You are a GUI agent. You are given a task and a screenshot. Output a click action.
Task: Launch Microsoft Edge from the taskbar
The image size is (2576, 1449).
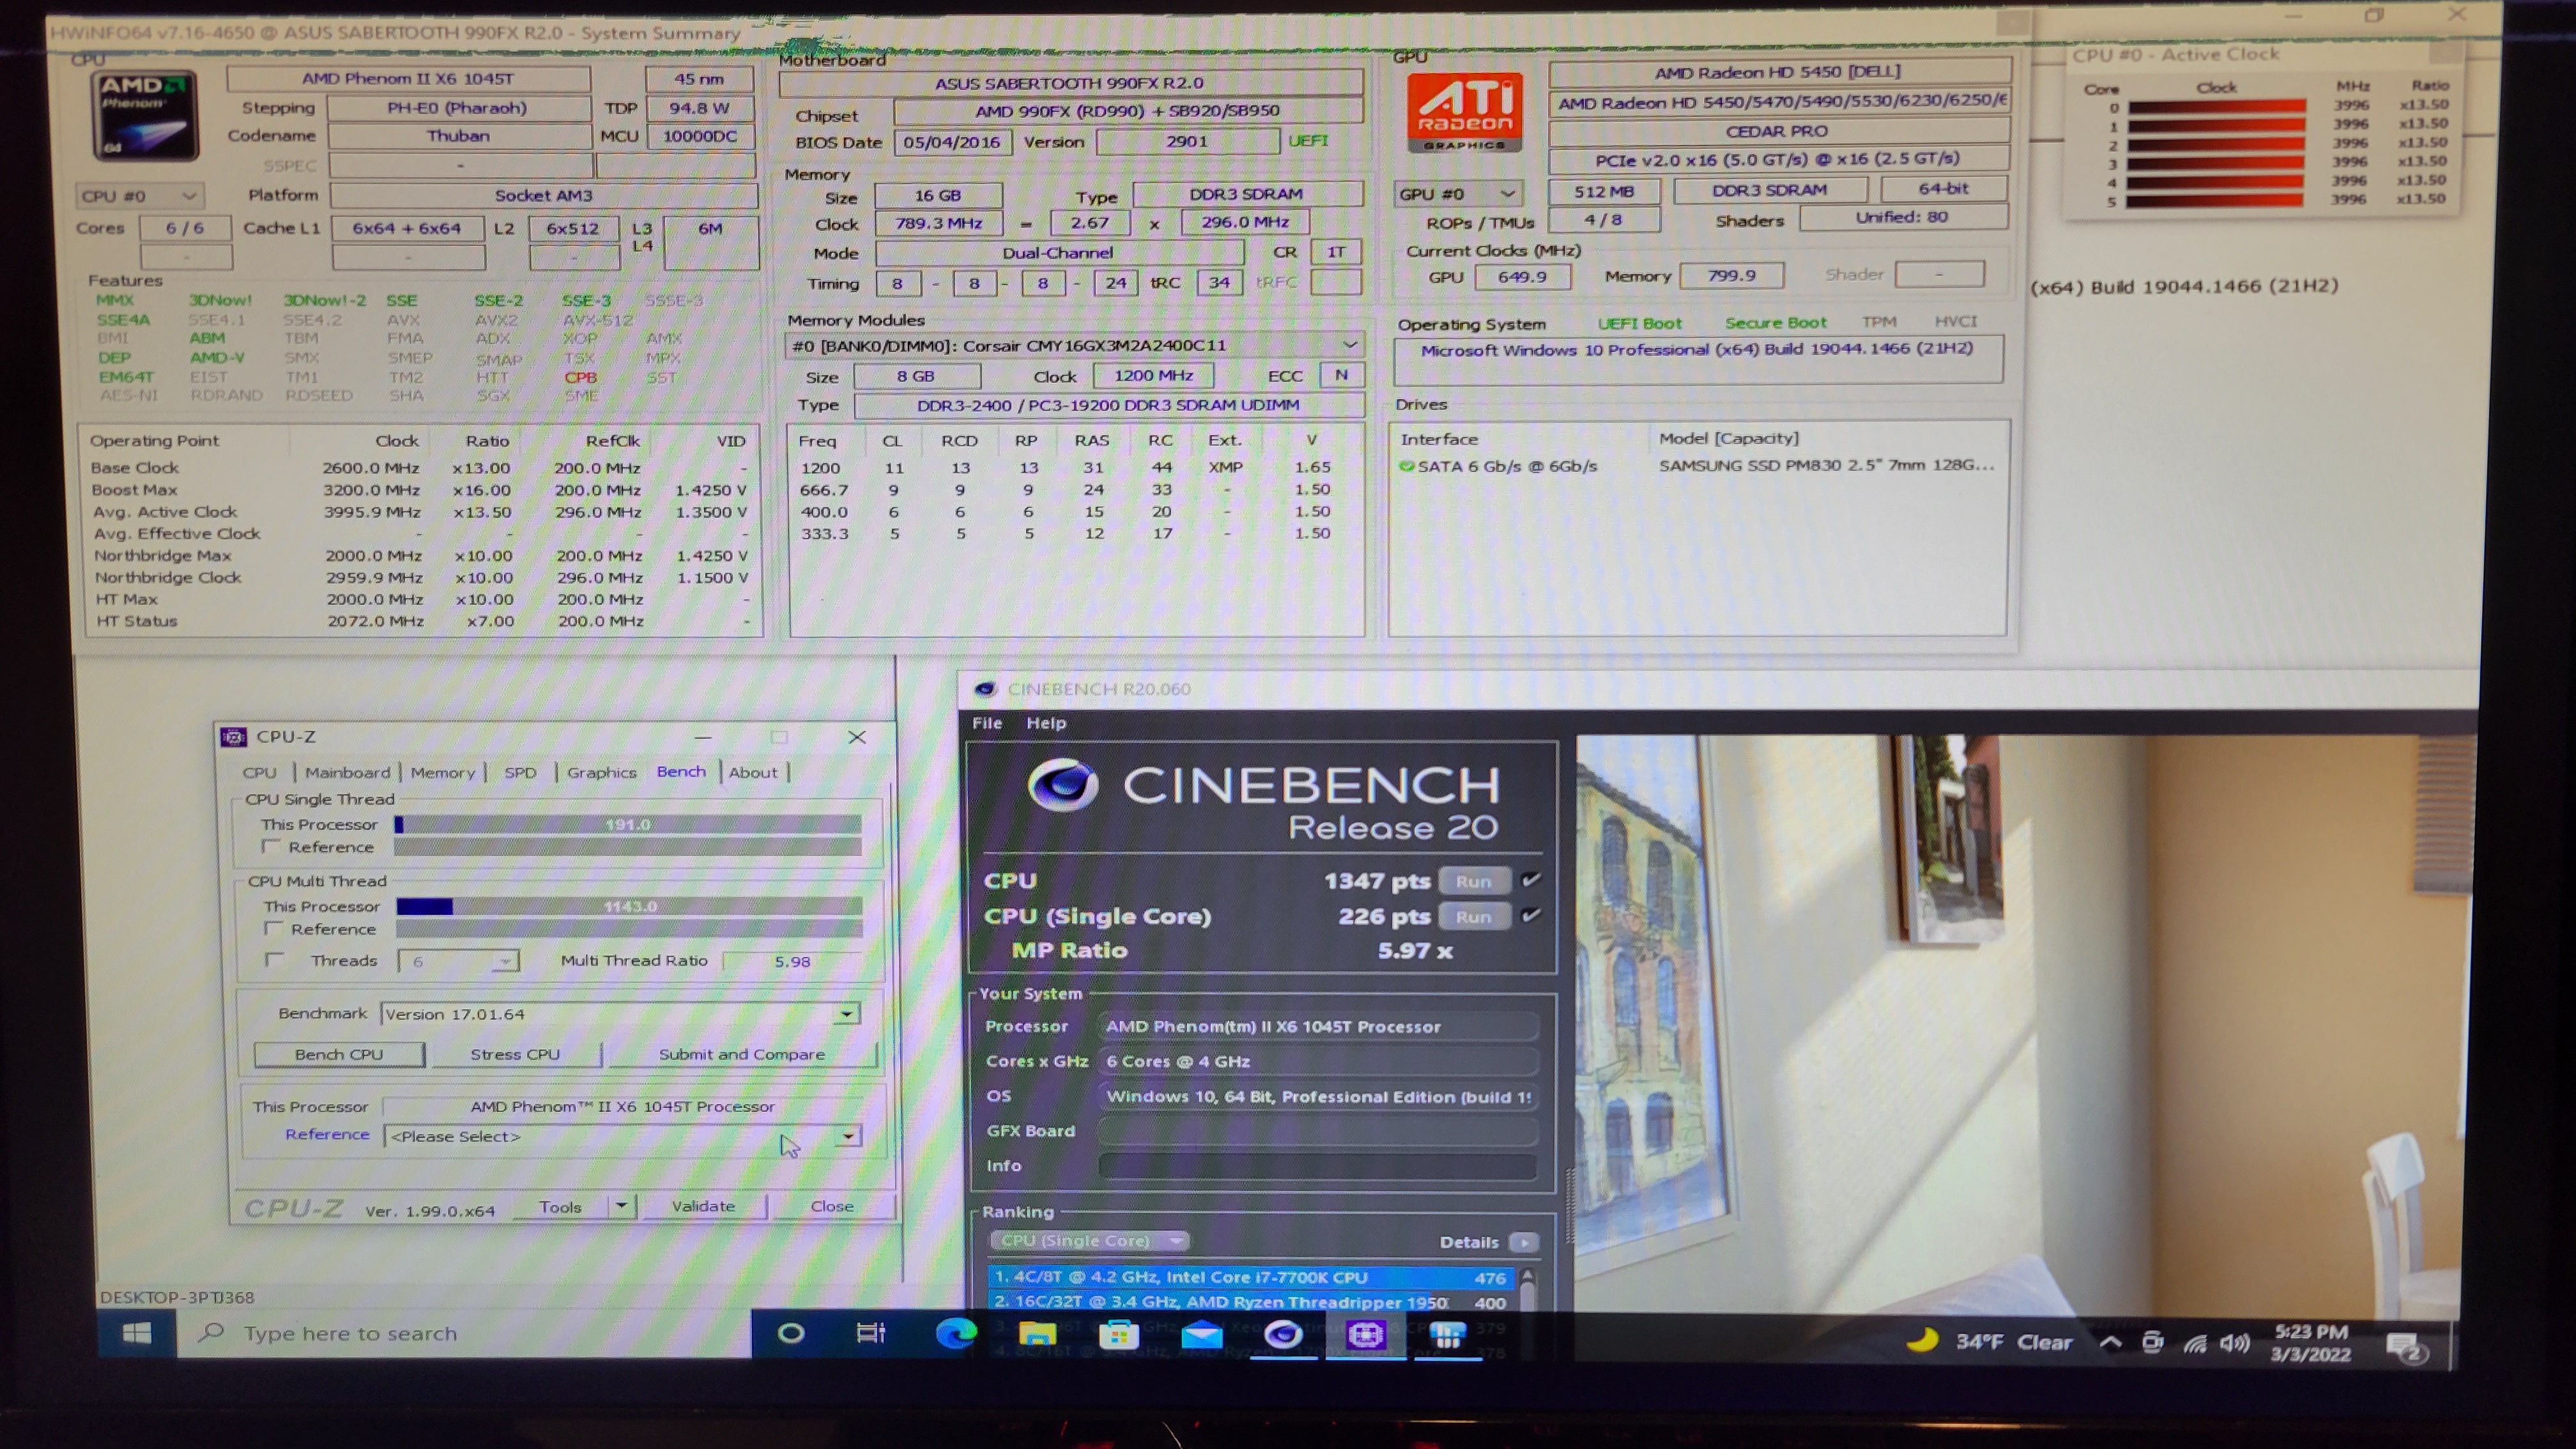tap(955, 1333)
